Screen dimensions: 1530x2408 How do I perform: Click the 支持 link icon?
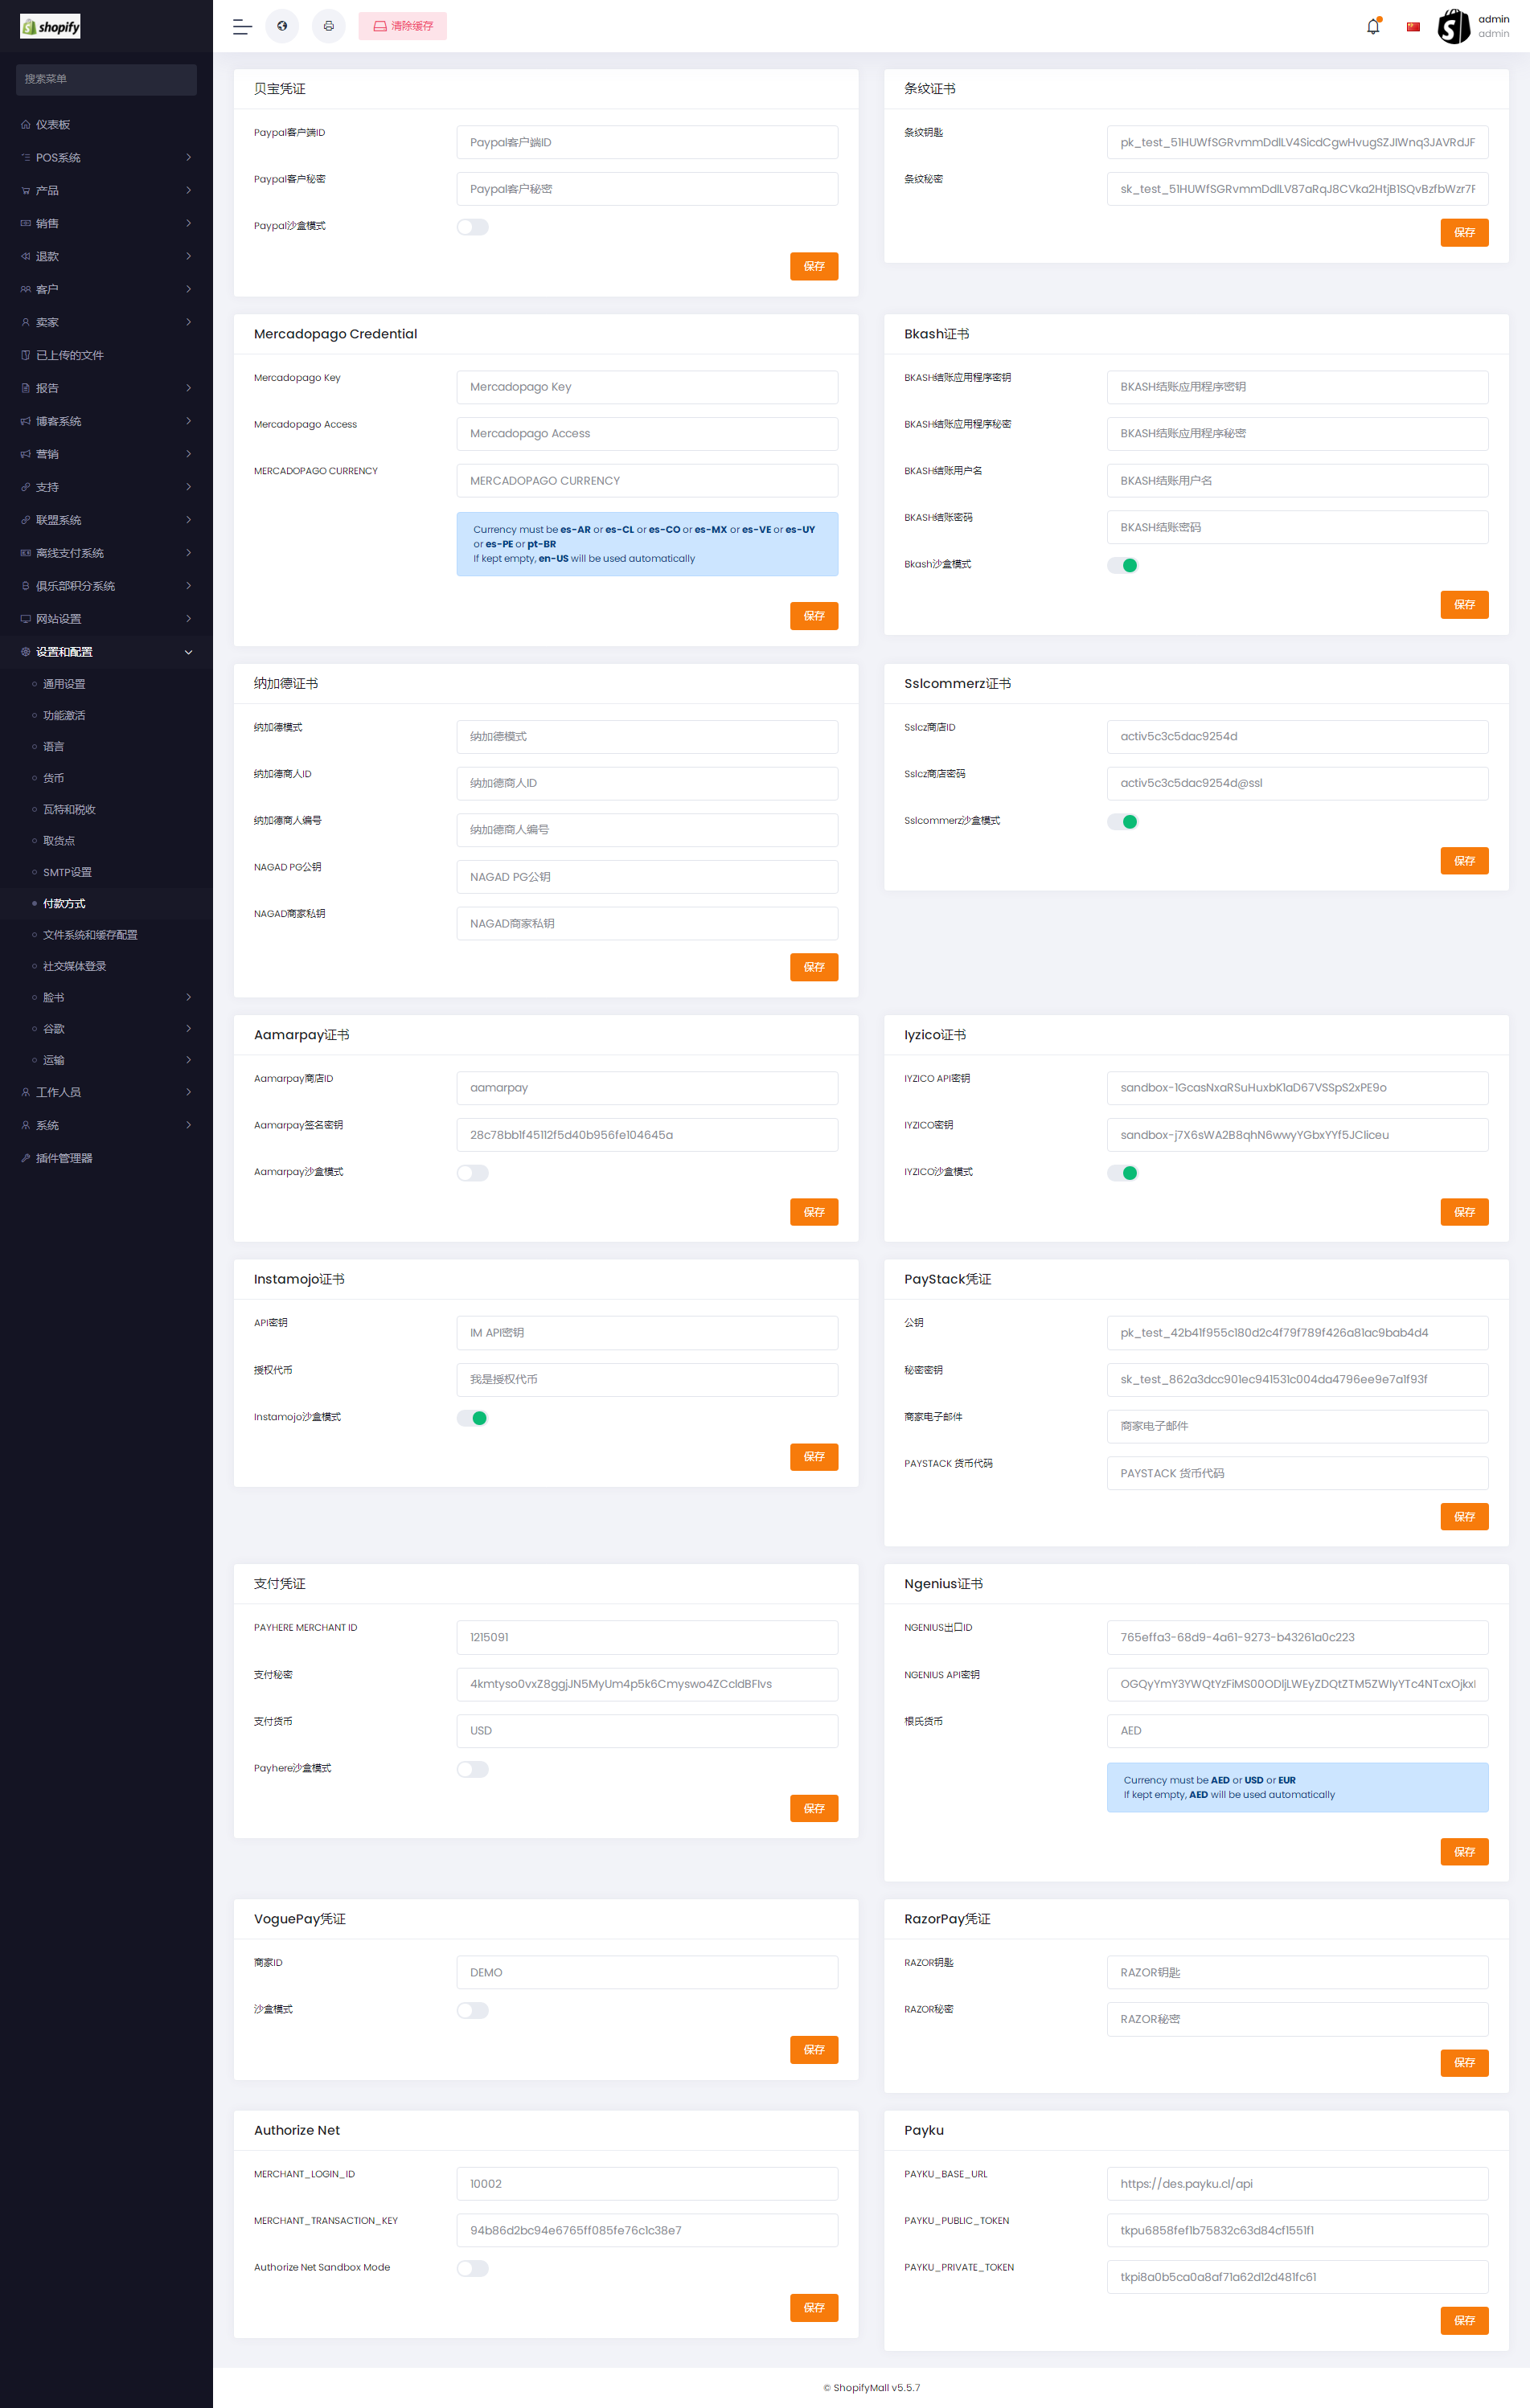(26, 487)
